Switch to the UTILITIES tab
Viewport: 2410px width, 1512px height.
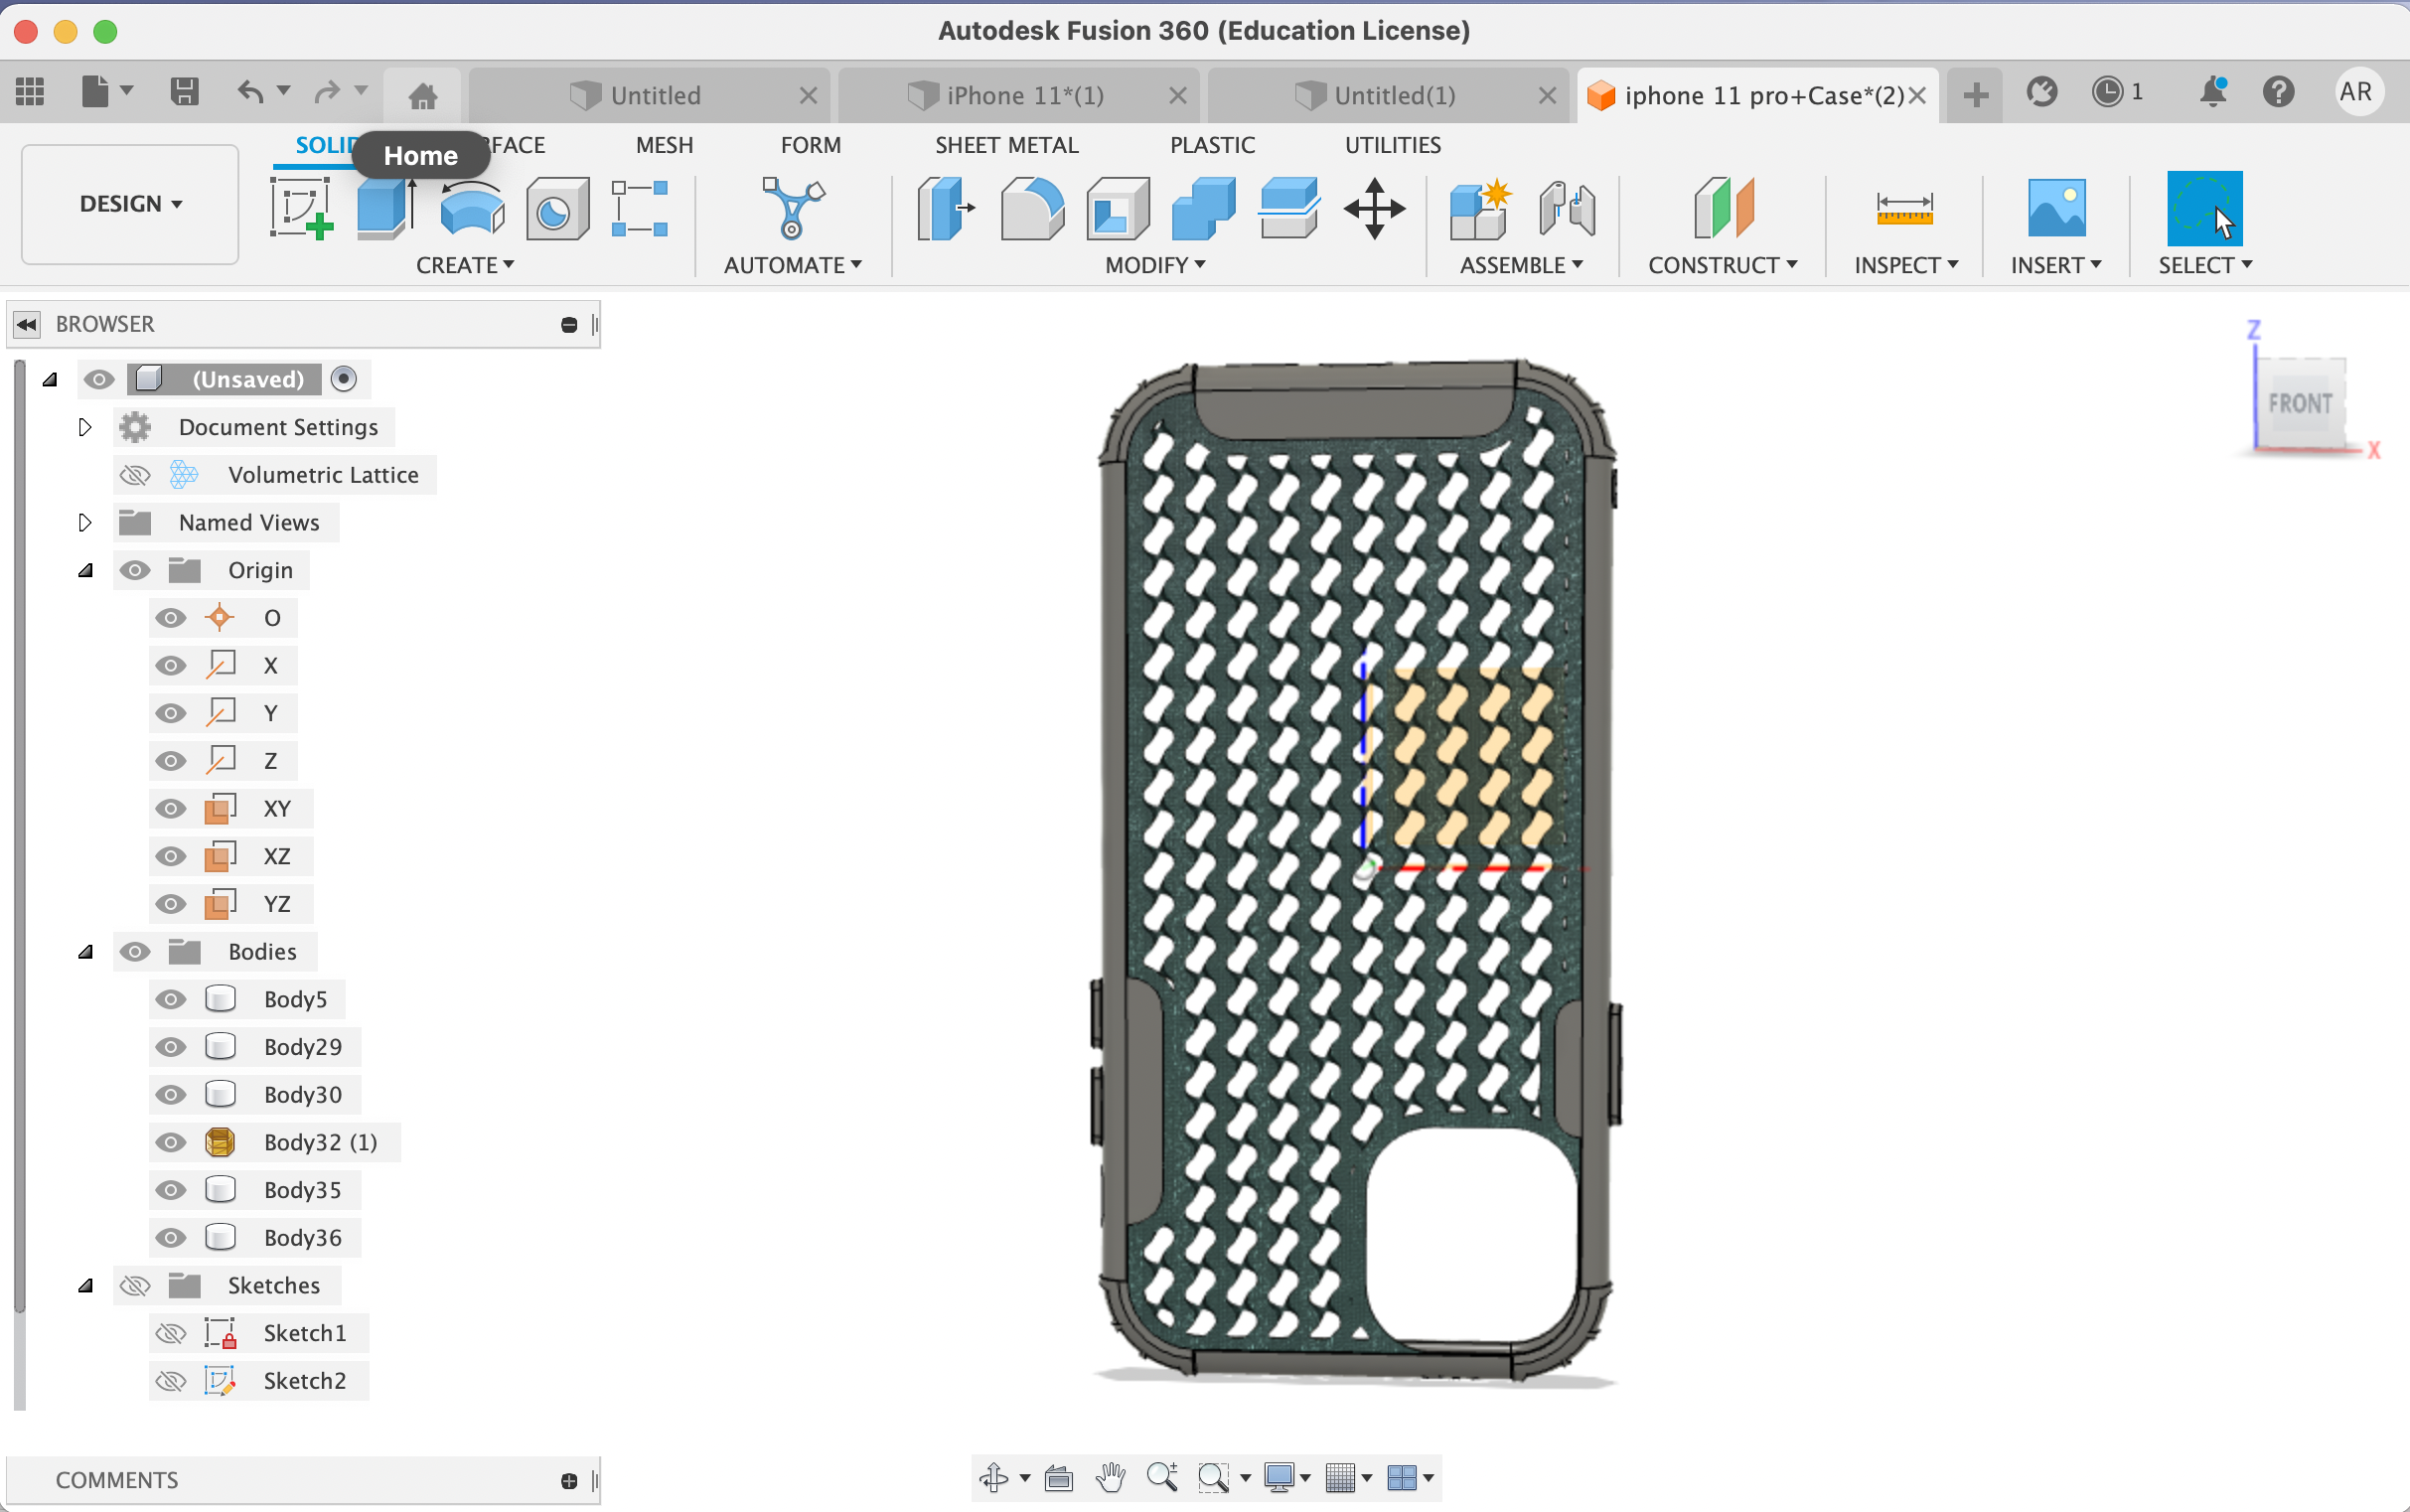coord(1392,145)
